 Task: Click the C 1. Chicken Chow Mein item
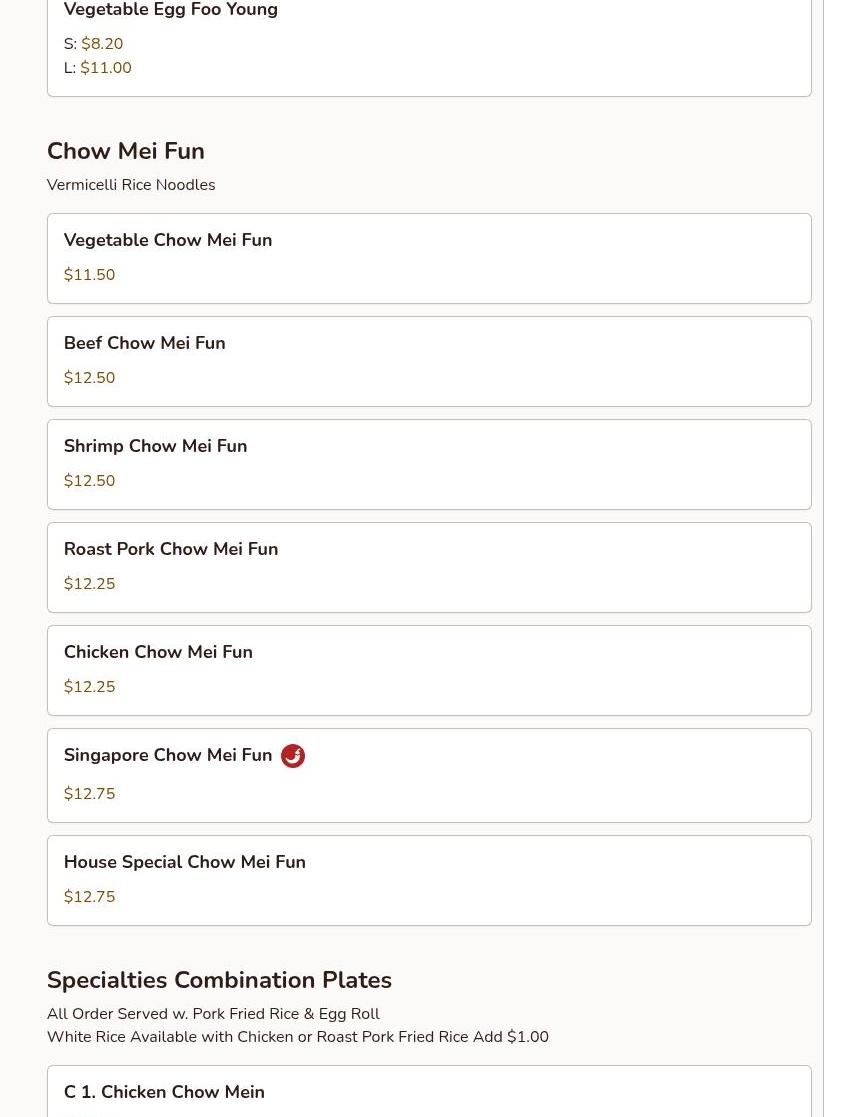(x=164, y=1092)
